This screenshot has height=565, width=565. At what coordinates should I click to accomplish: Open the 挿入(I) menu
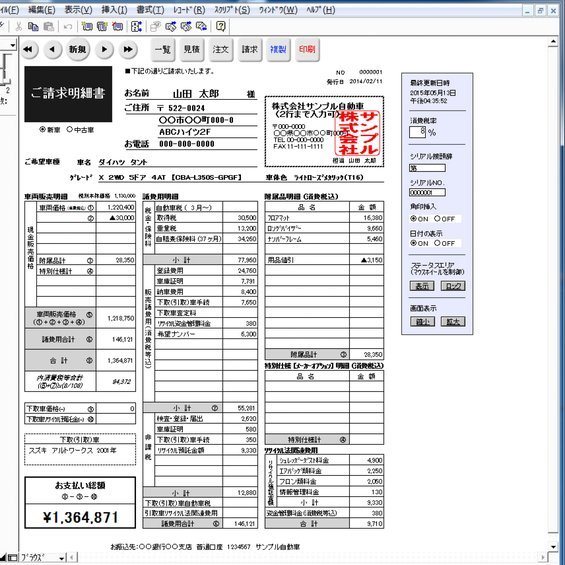114,10
